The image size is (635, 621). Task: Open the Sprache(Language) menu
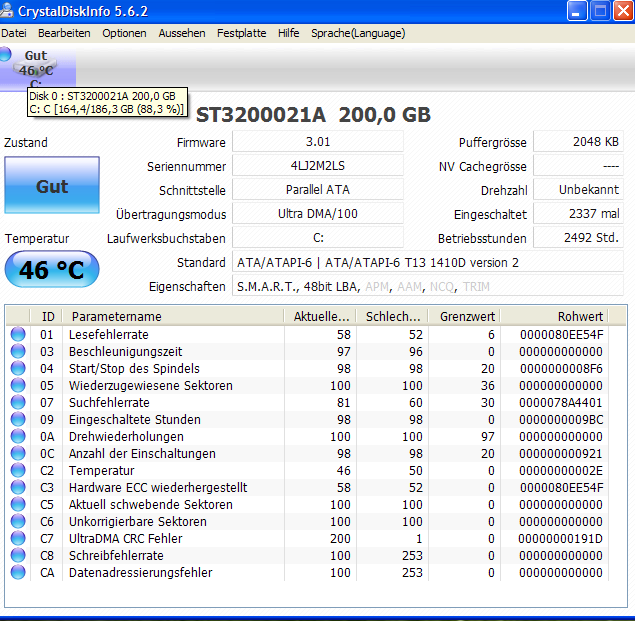pyautogui.click(x=358, y=33)
